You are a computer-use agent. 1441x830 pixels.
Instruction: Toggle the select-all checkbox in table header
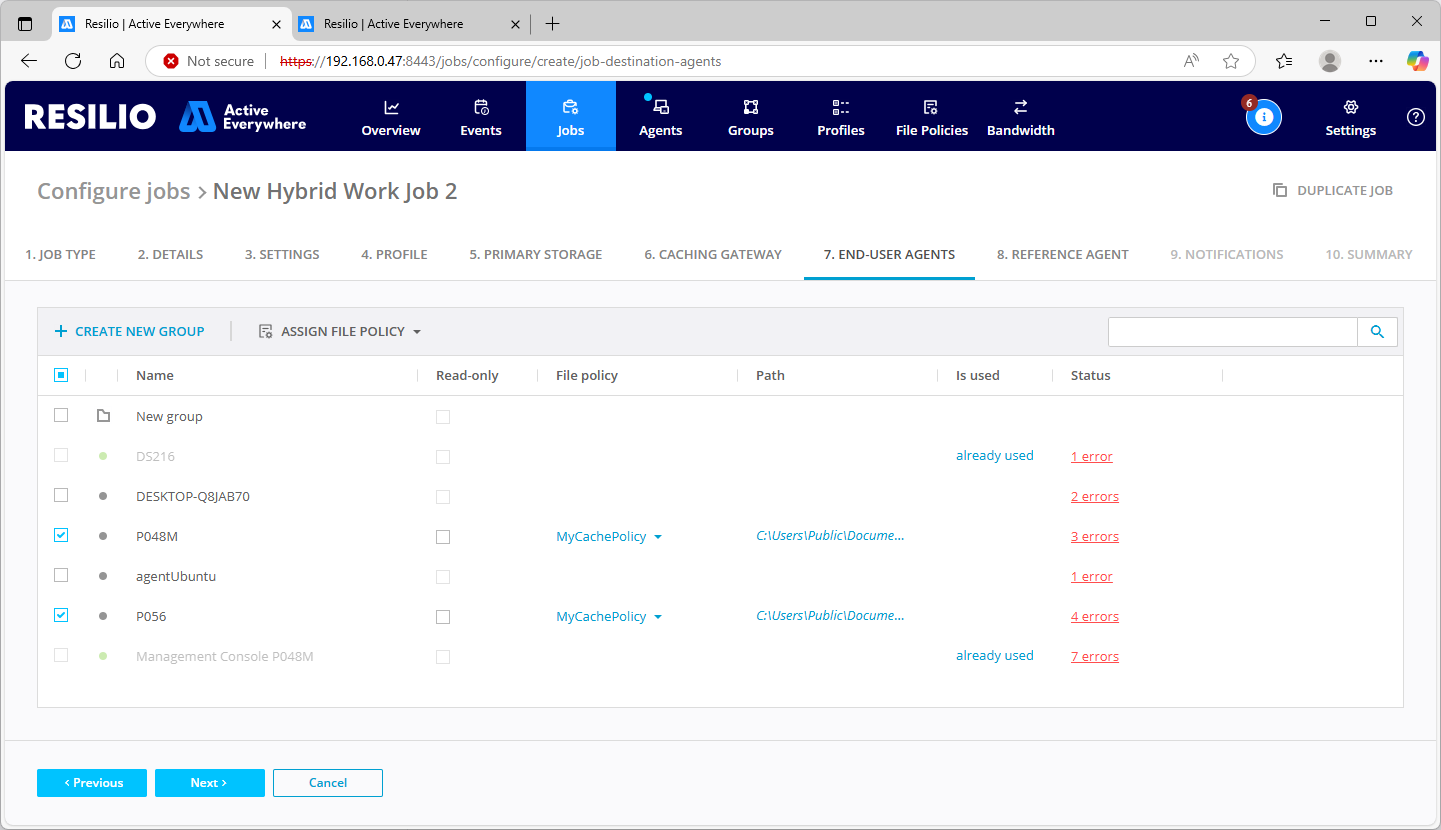tap(60, 374)
